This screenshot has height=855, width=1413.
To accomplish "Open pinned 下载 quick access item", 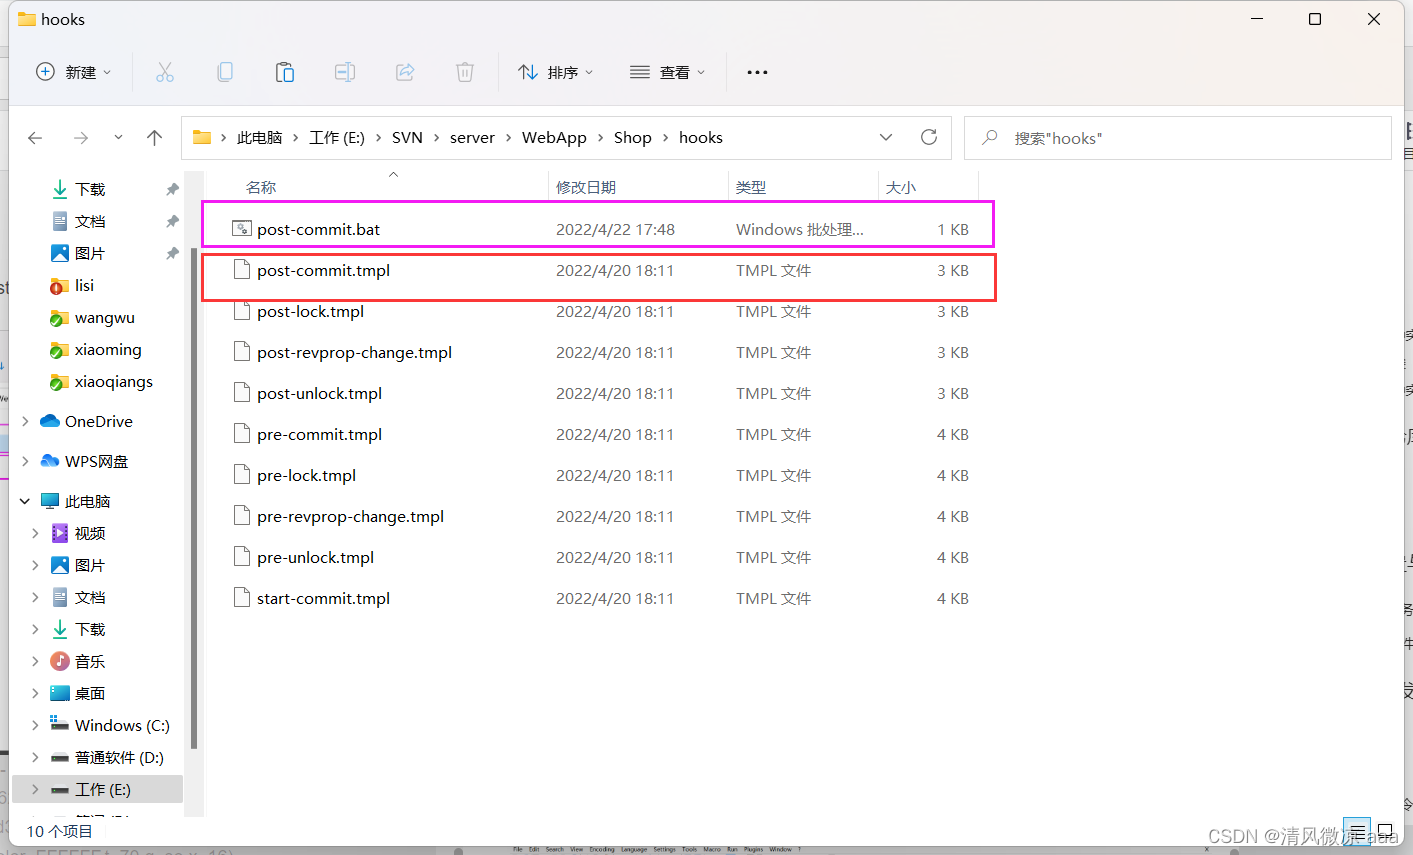I will 89,189.
